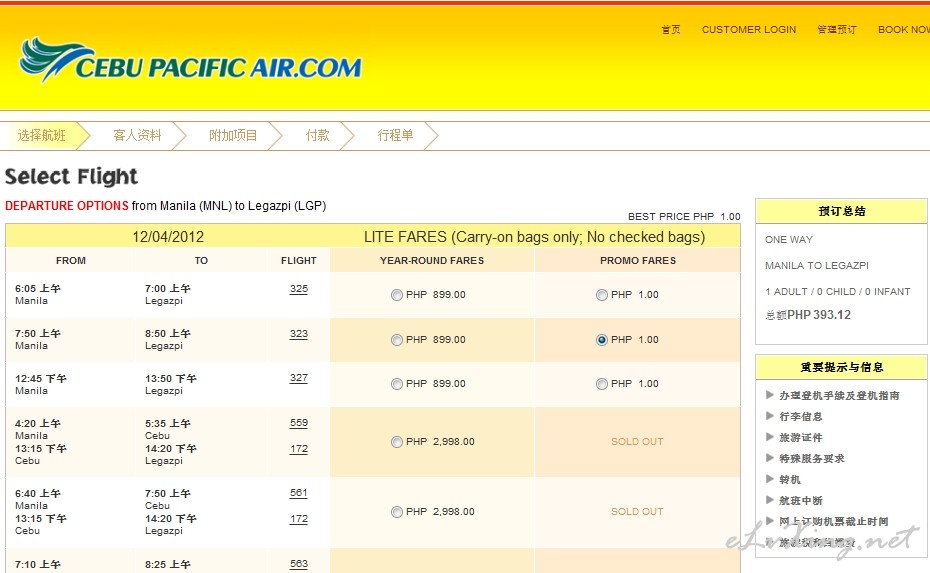This screenshot has width=930, height=573.
Task: Select PHP 2,998.00 fare for flights 561/172
Action: 397,512
